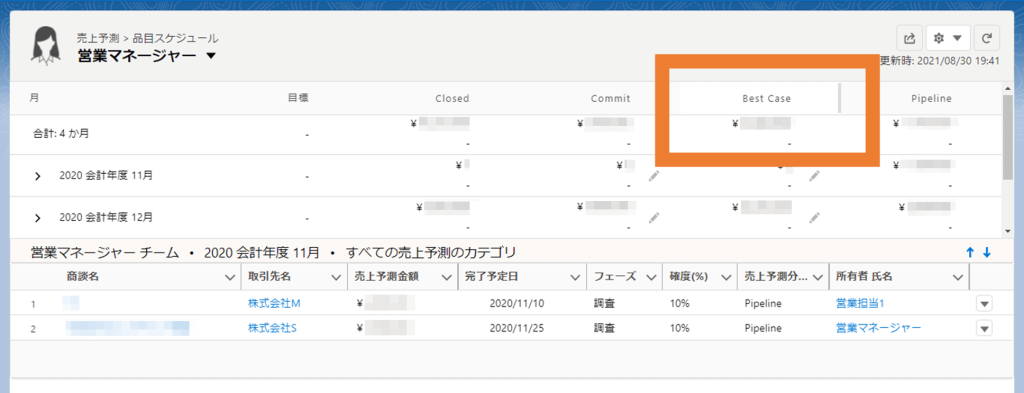
Task: Click the 営業マネージャー title heading
Action: point(136,56)
